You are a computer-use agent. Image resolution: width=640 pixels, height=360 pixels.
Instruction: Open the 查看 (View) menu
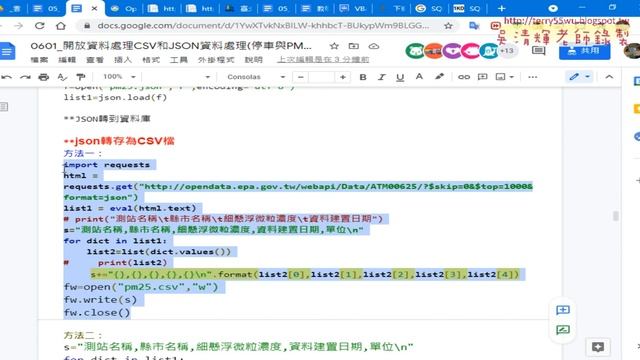pos(95,60)
